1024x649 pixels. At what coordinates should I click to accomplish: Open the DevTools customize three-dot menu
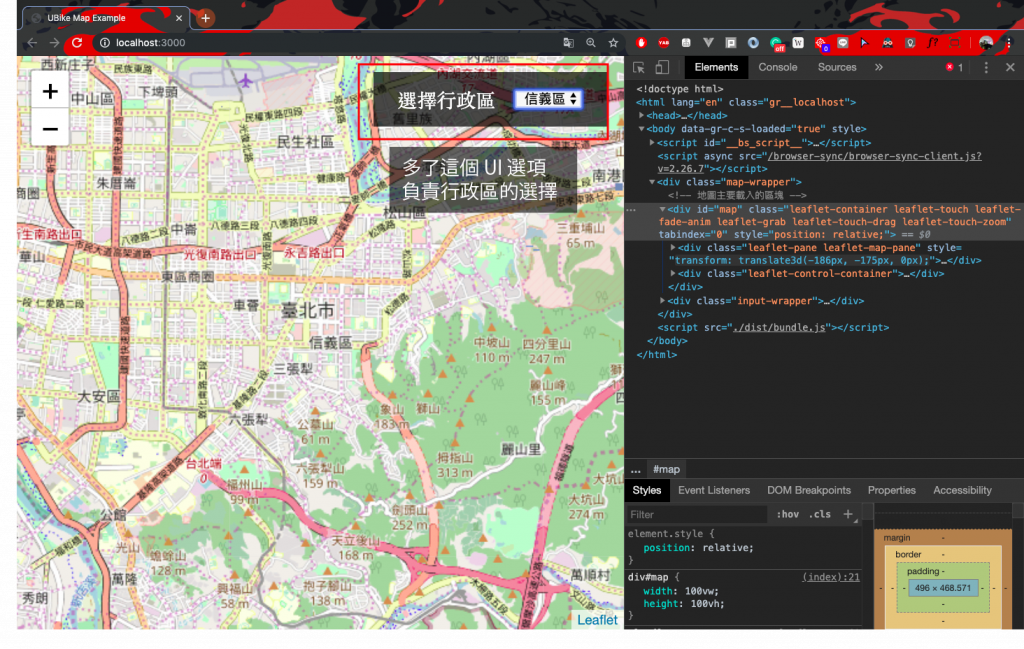pos(986,67)
